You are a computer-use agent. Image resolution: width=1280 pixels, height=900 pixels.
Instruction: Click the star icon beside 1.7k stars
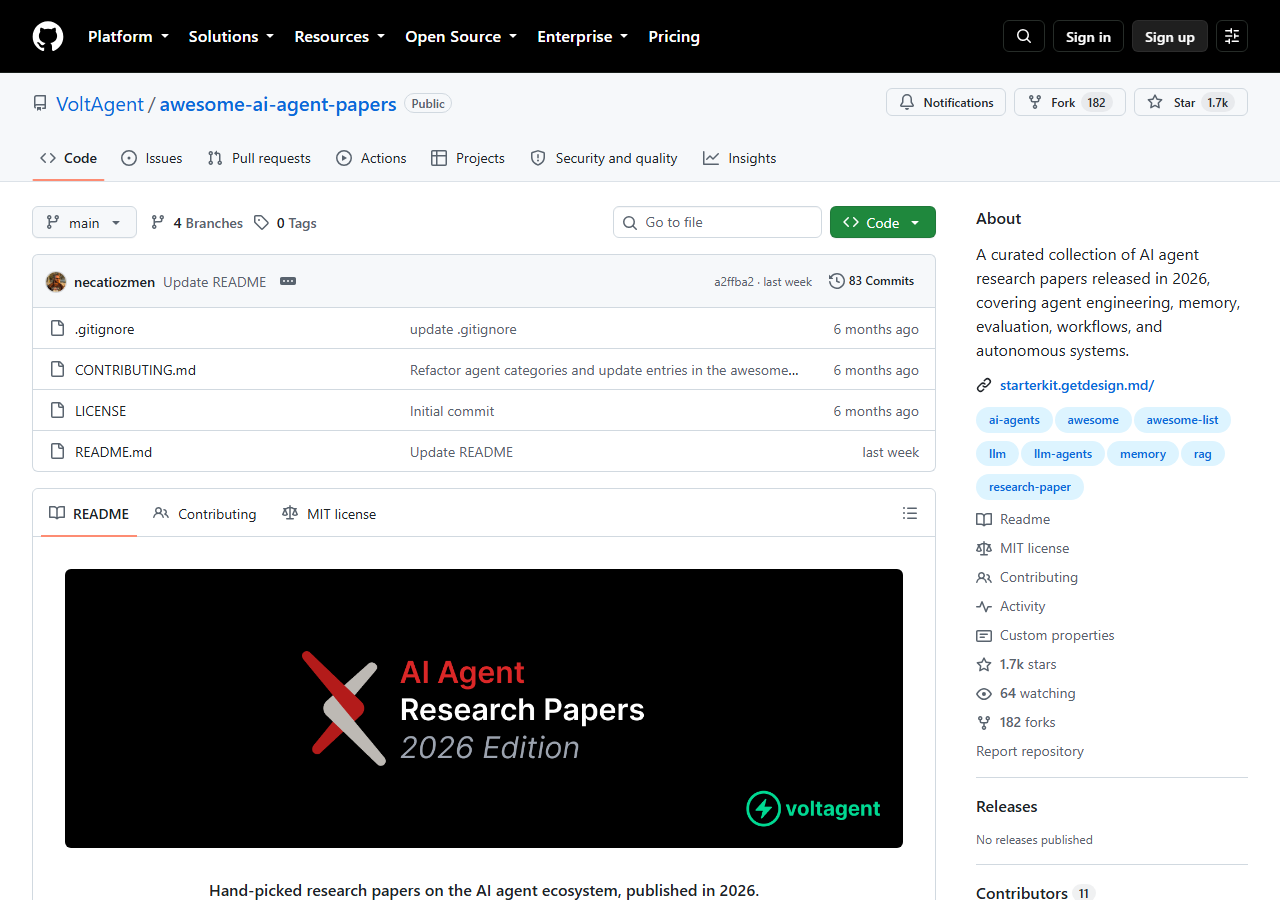984,664
